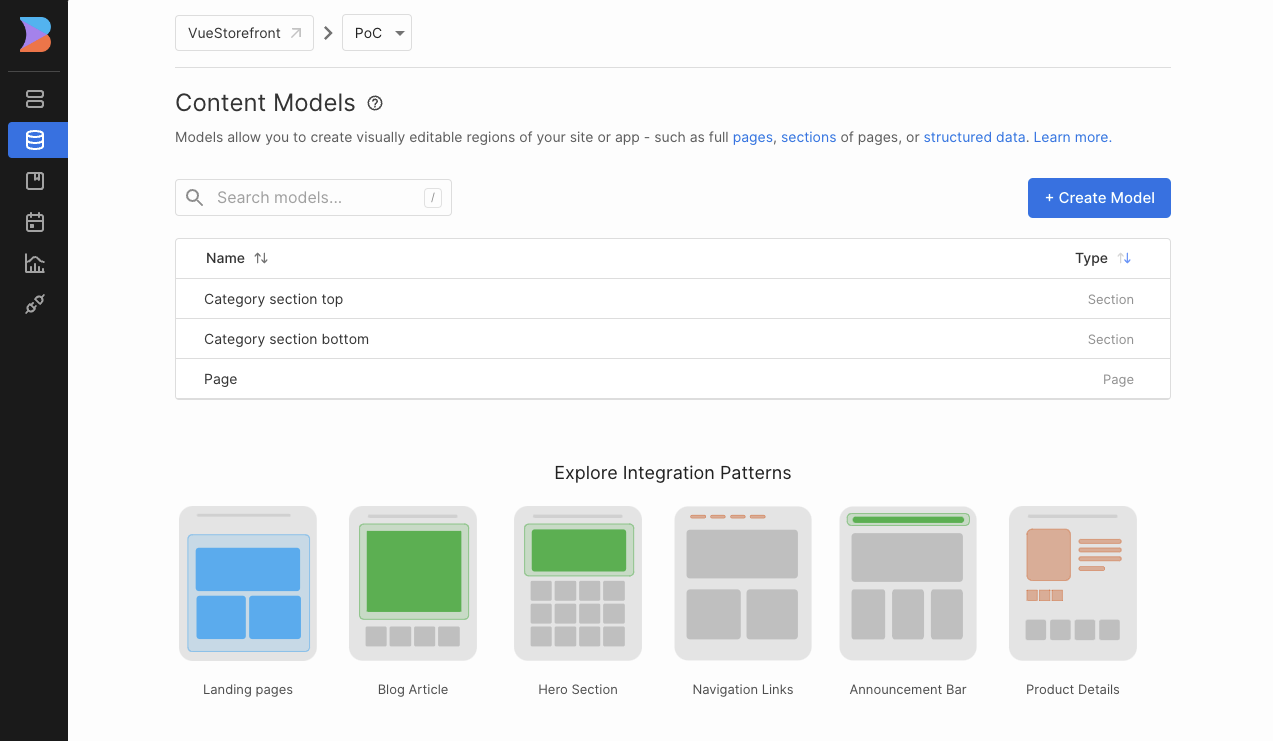
Task: Follow the structured data link
Action: click(x=974, y=137)
